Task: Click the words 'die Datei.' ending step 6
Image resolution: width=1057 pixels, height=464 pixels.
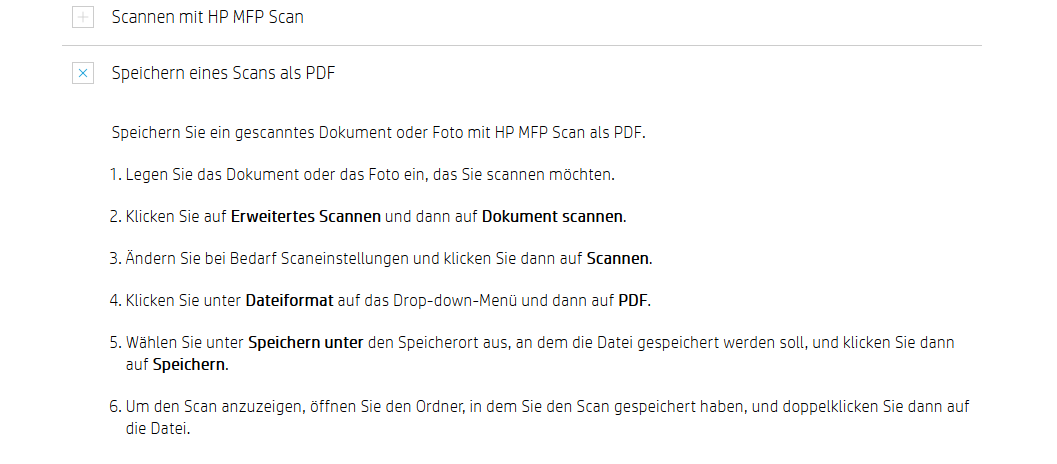Action: (158, 428)
